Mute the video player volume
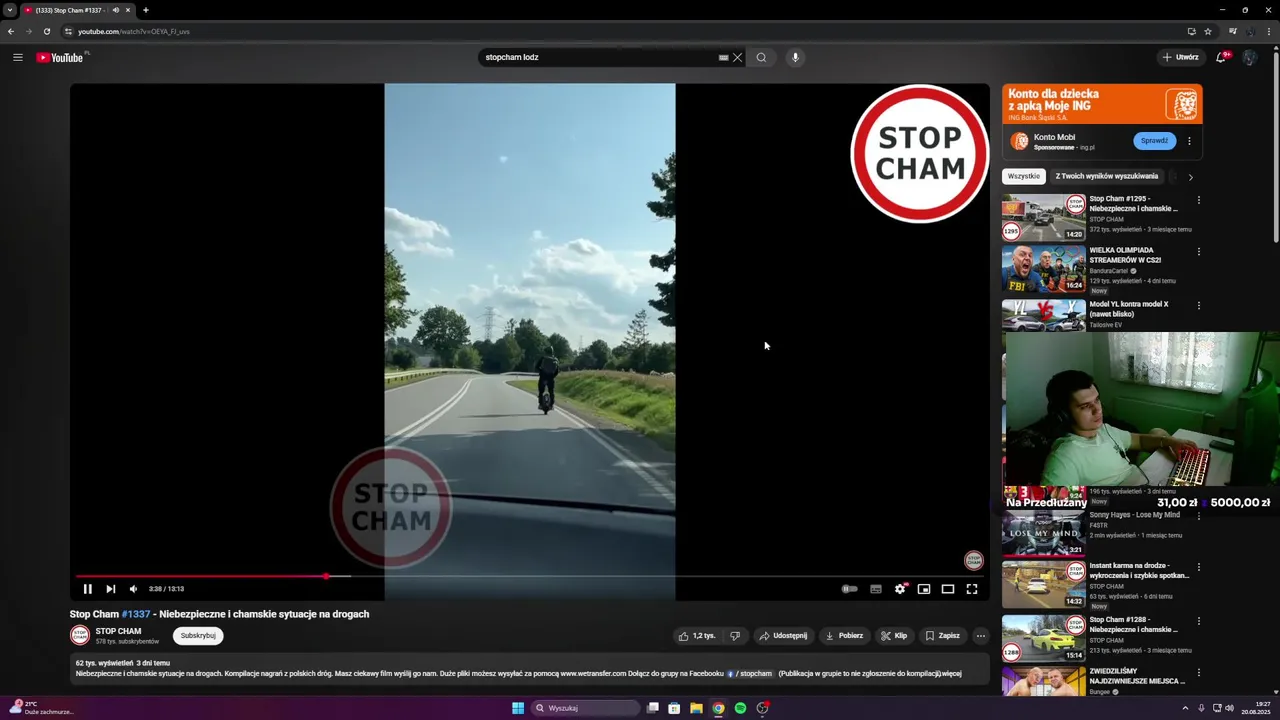Viewport: 1280px width, 720px height. (133, 589)
